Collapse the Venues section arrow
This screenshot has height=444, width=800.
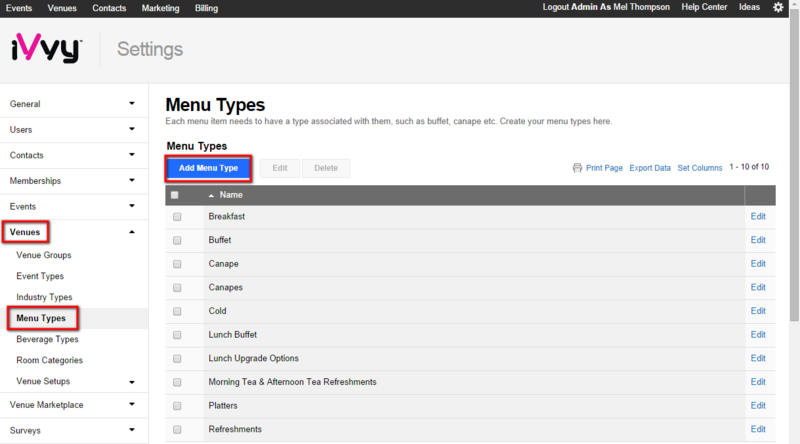[132, 232]
